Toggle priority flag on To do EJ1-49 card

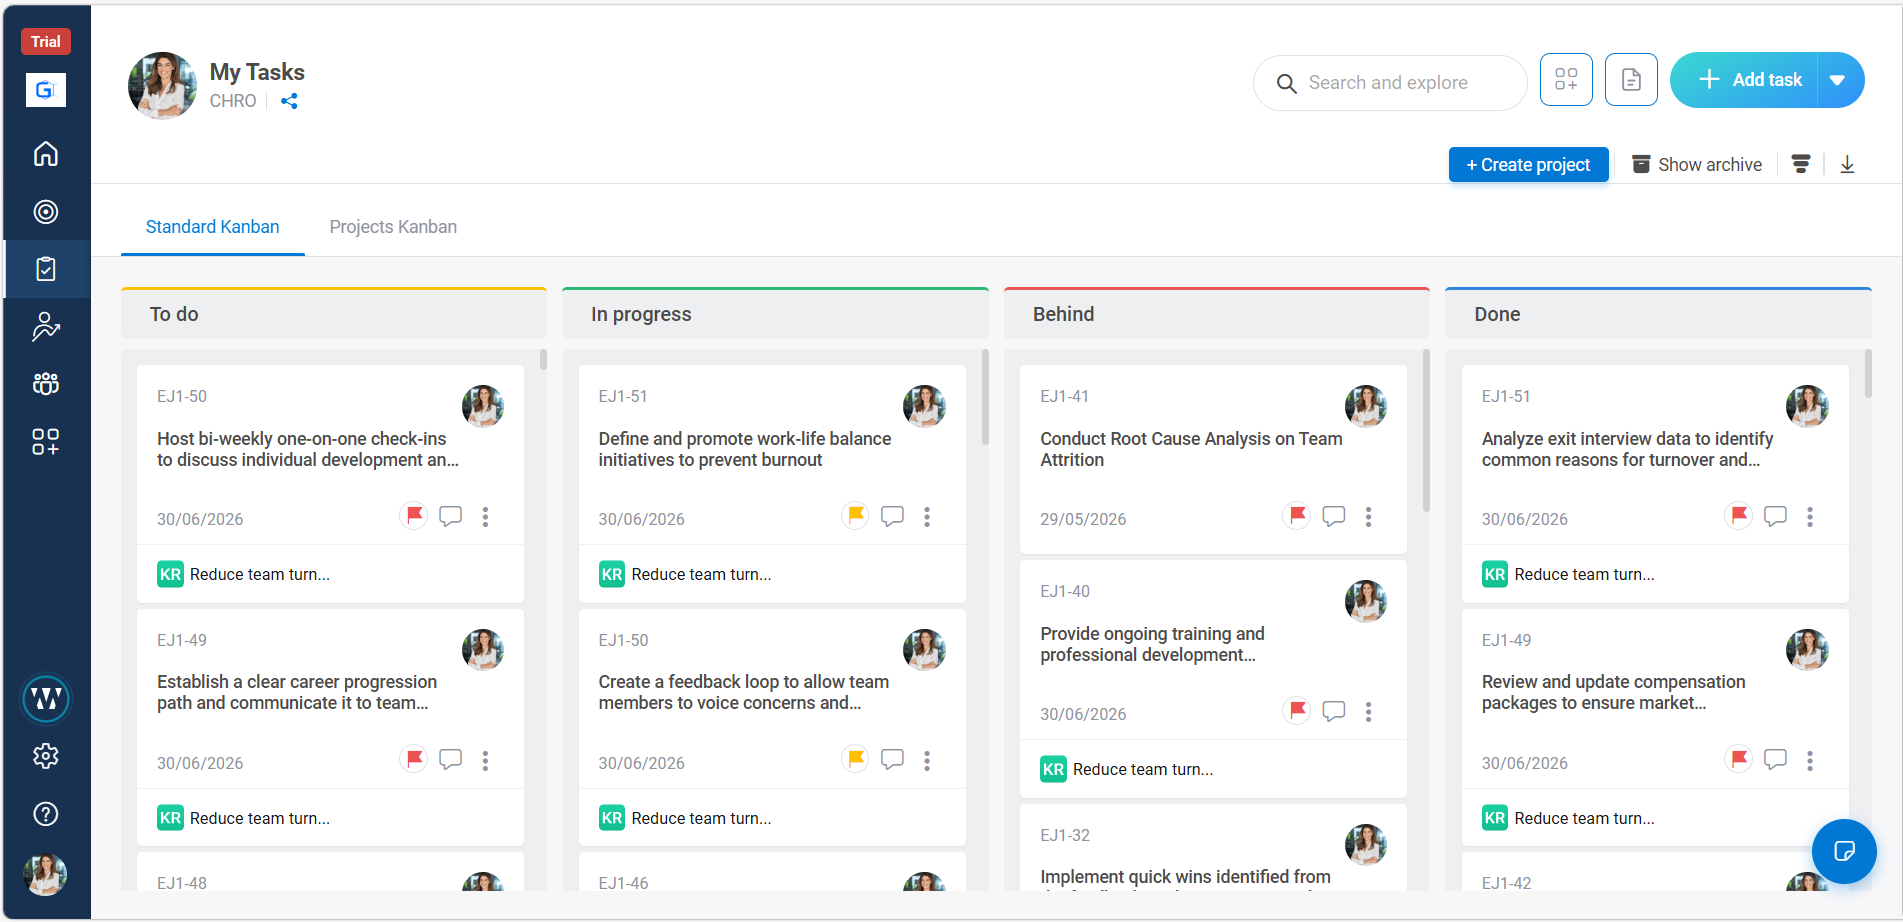pos(414,760)
